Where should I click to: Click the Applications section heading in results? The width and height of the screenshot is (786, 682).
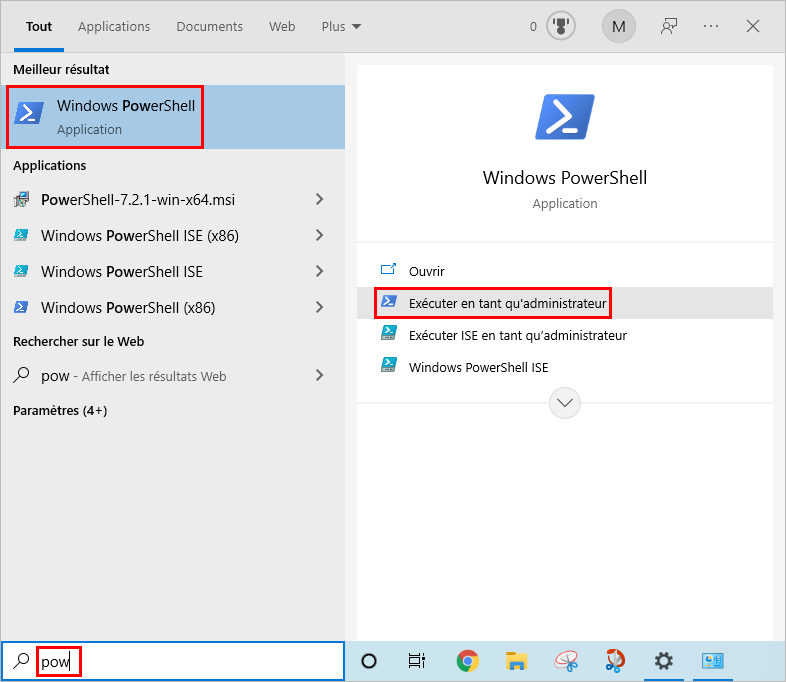coord(50,165)
